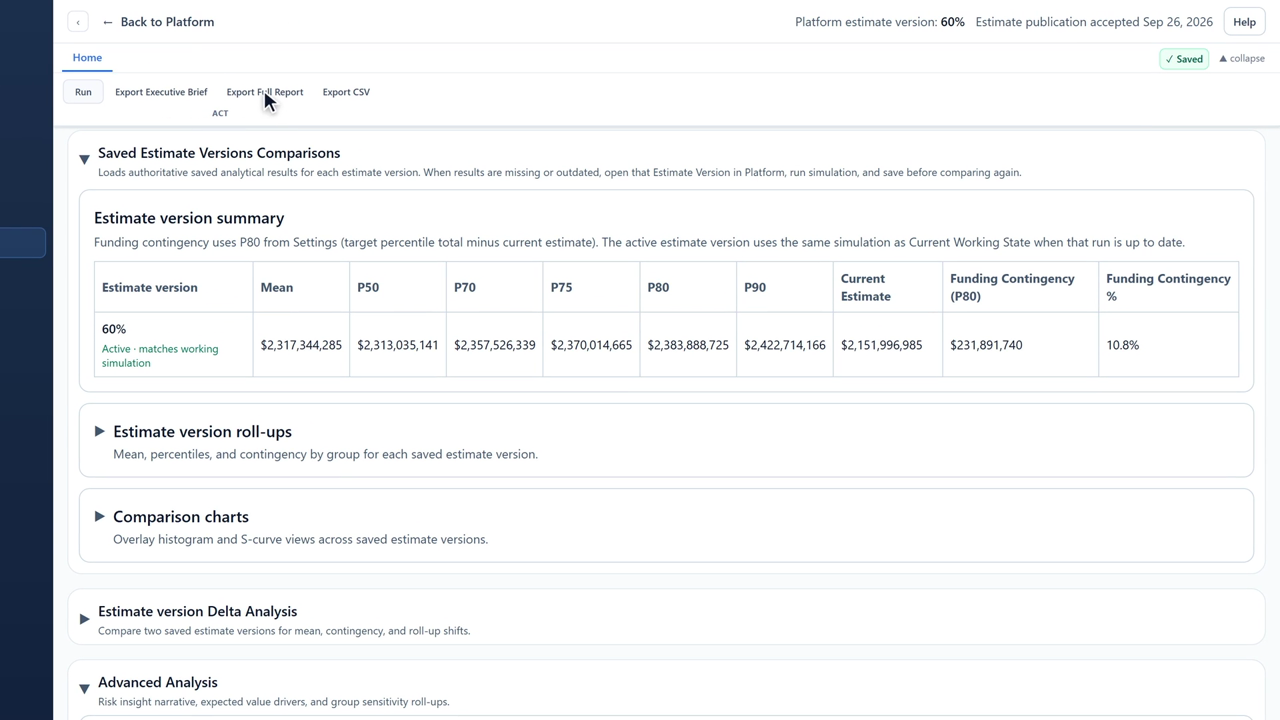
Task: Click Funding Contingency % column header
Action: (x=1168, y=287)
